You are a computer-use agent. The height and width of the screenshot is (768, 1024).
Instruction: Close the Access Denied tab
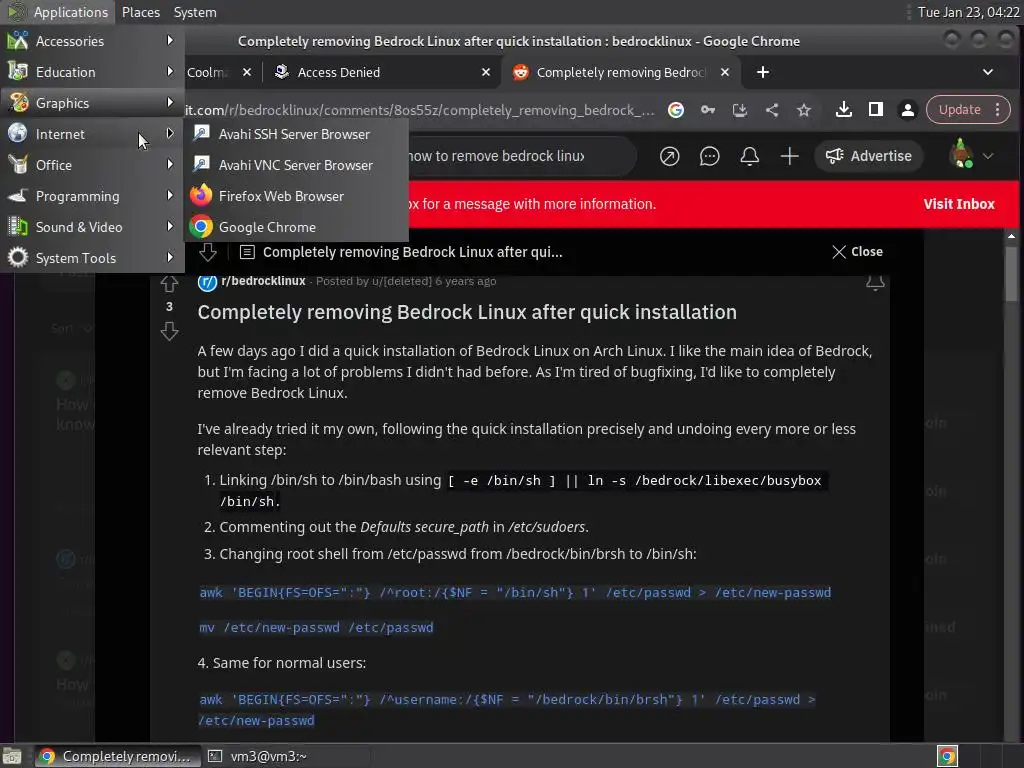point(485,72)
